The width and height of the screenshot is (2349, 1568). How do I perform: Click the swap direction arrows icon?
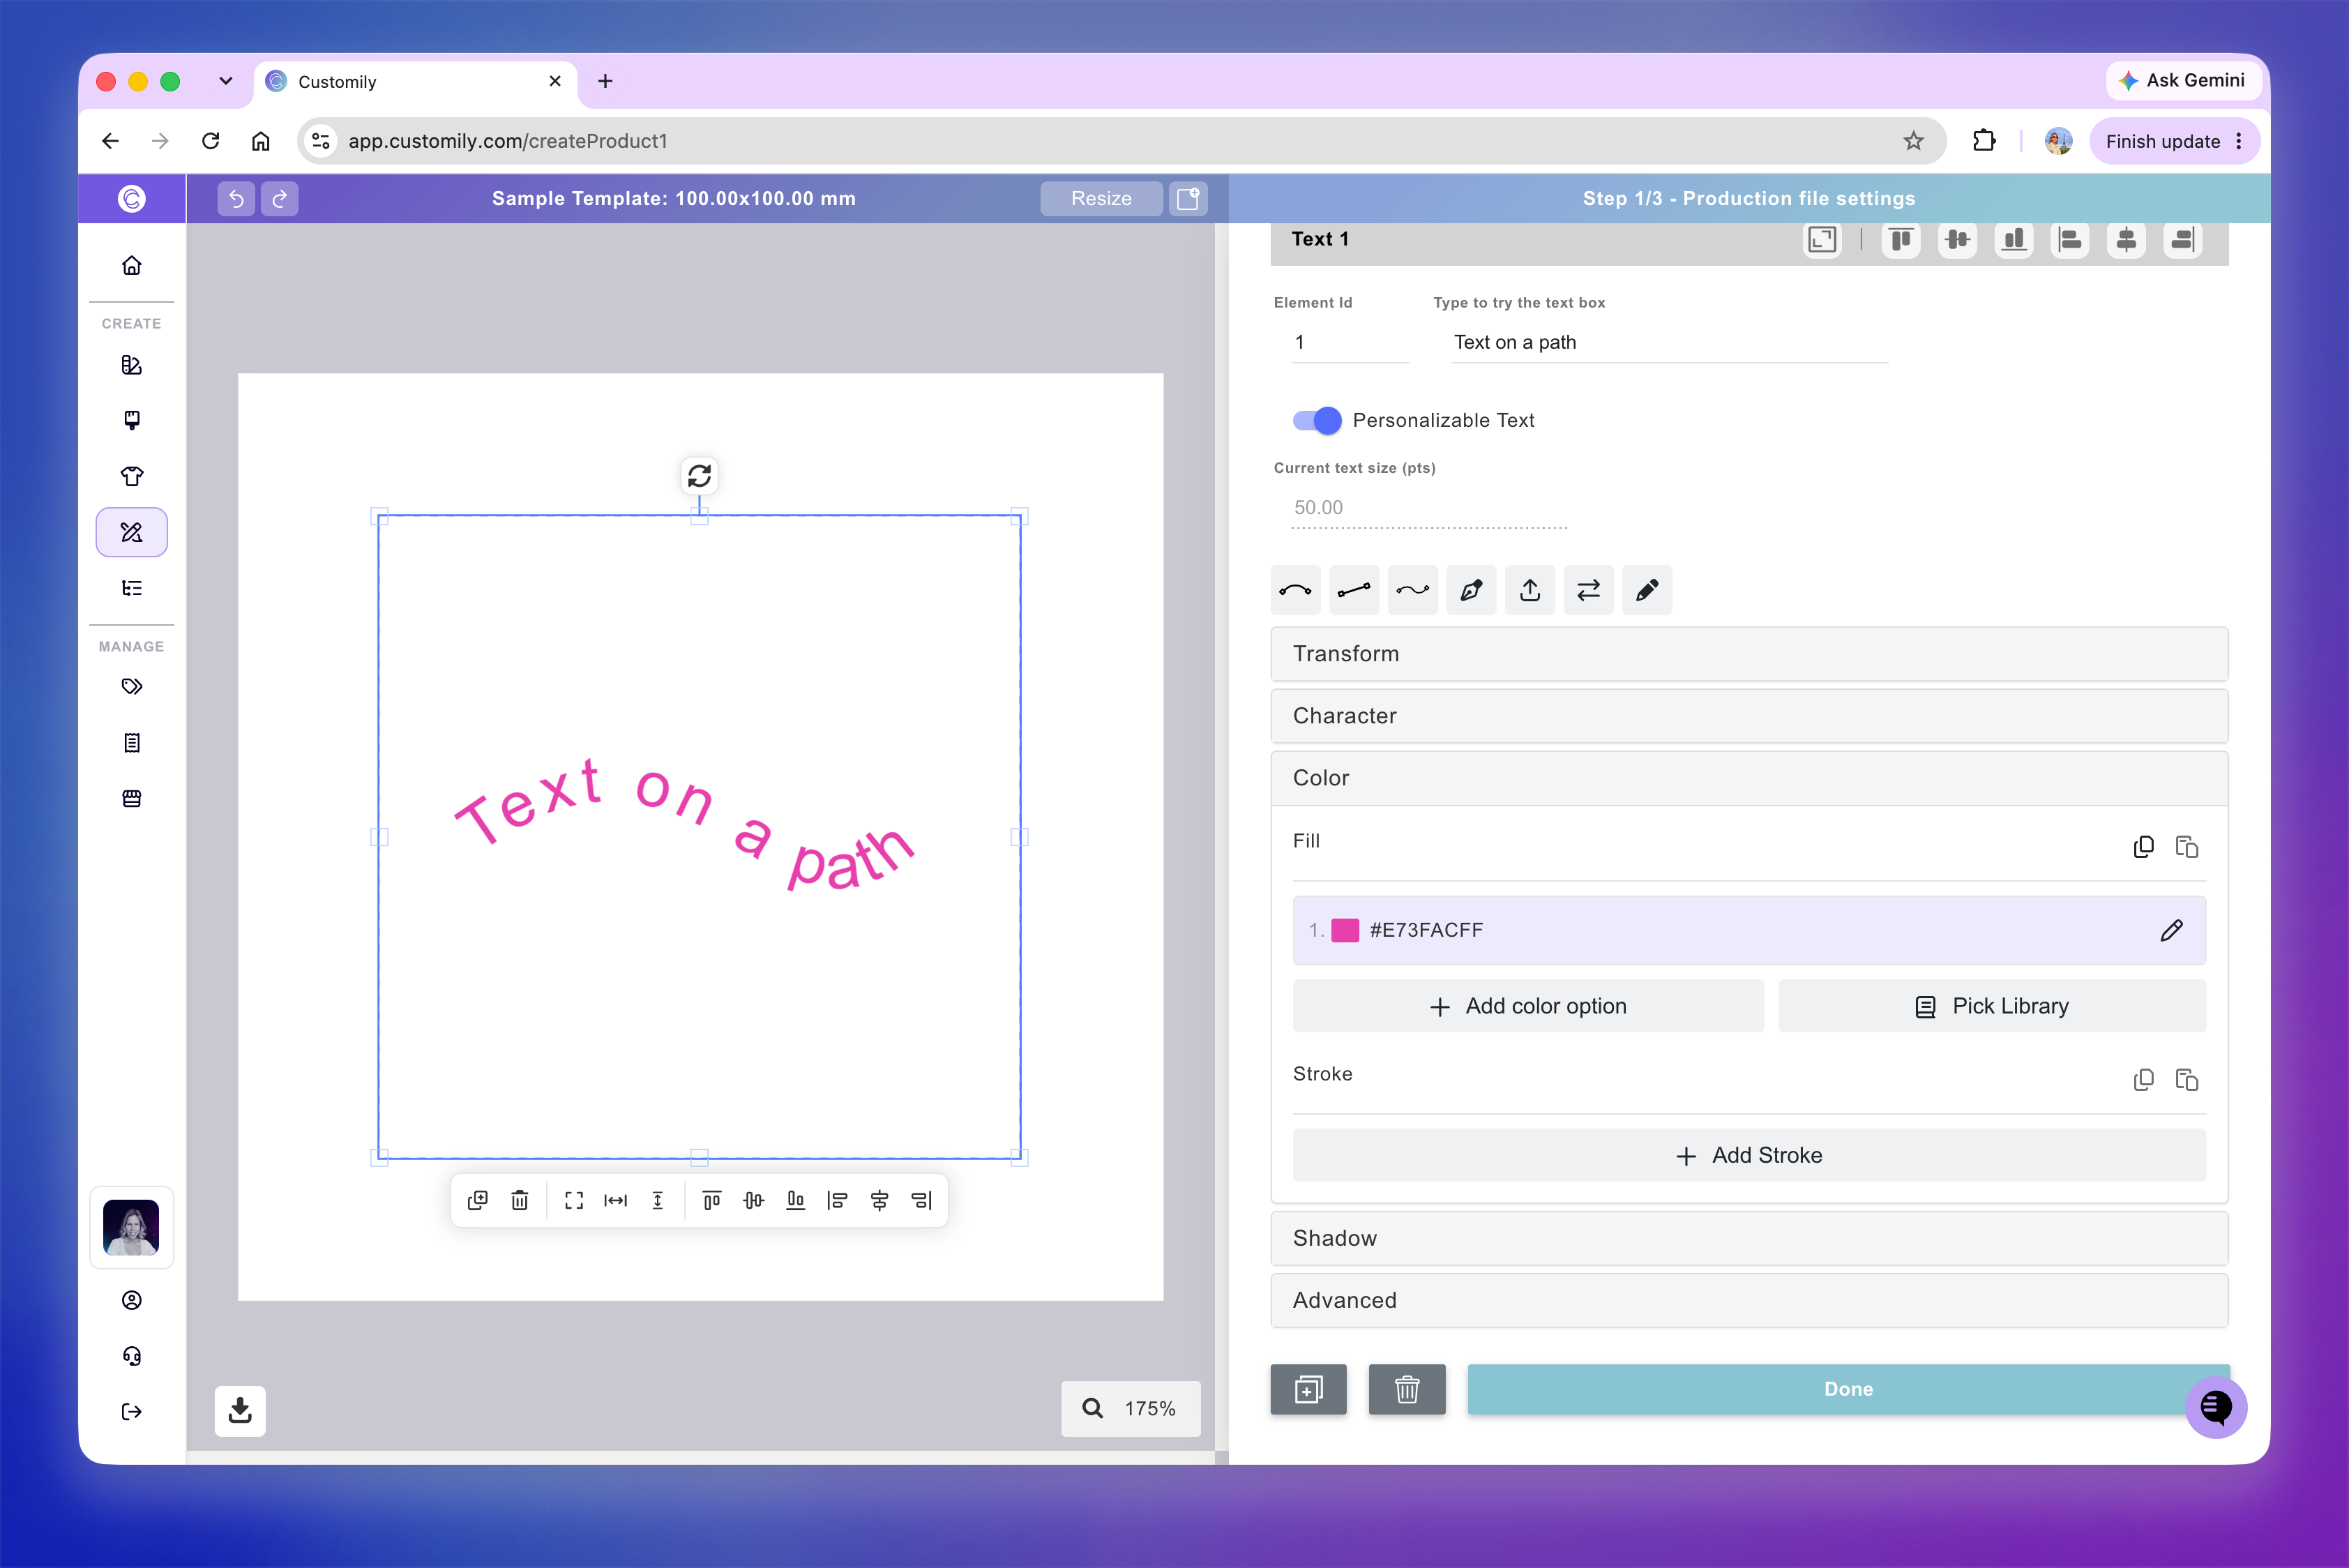pyautogui.click(x=1588, y=590)
